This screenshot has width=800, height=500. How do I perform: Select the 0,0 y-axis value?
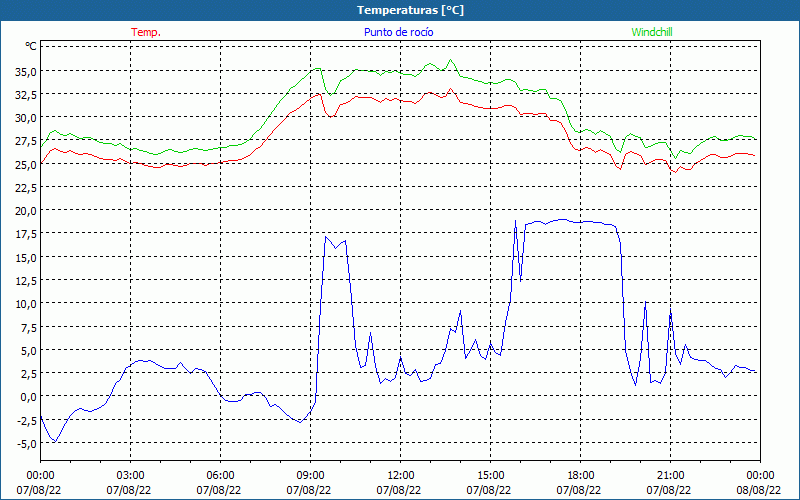[x=29, y=397]
